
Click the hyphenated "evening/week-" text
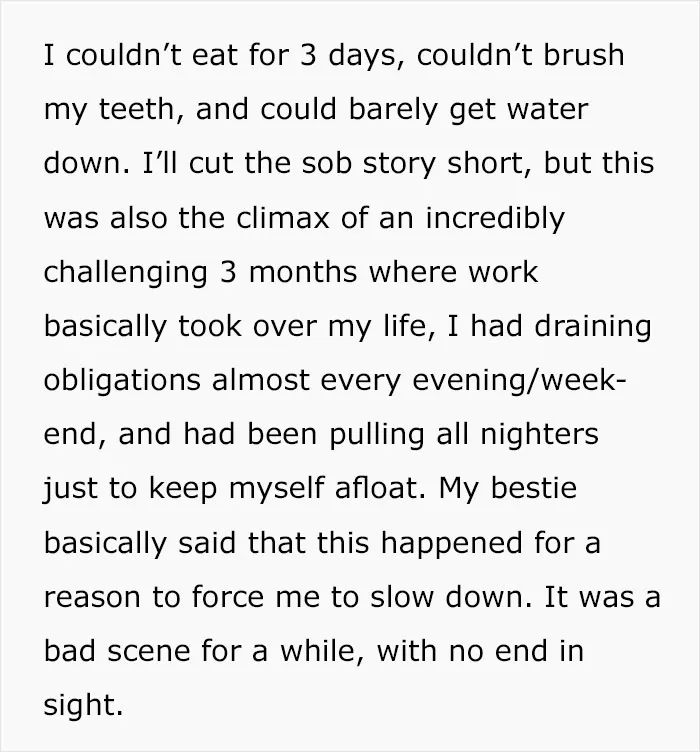pos(519,382)
